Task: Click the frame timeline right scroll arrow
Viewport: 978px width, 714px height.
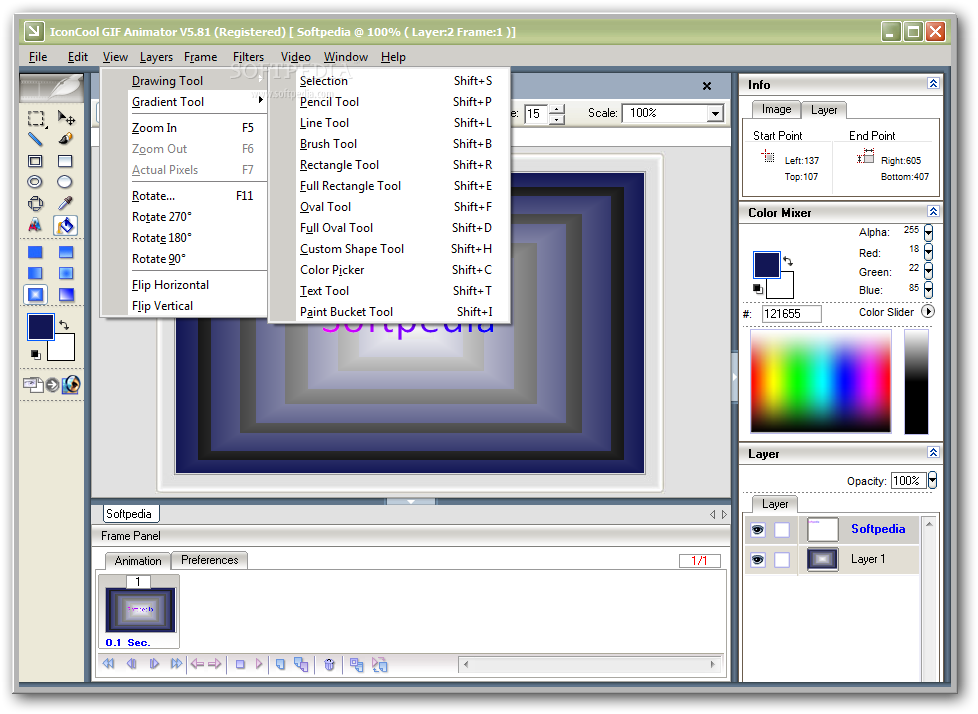Action: 712,665
